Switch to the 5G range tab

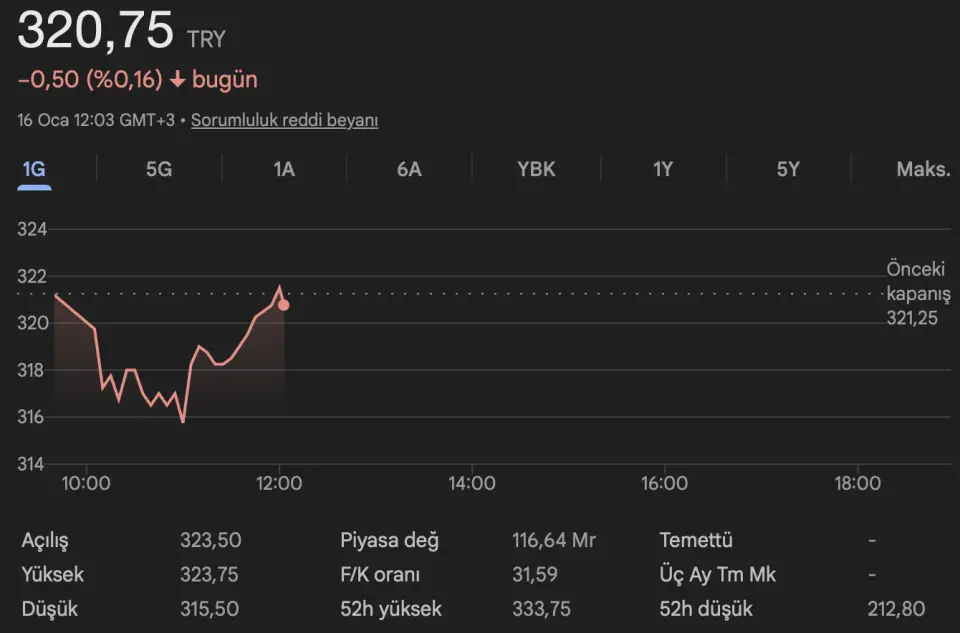pyautogui.click(x=159, y=169)
